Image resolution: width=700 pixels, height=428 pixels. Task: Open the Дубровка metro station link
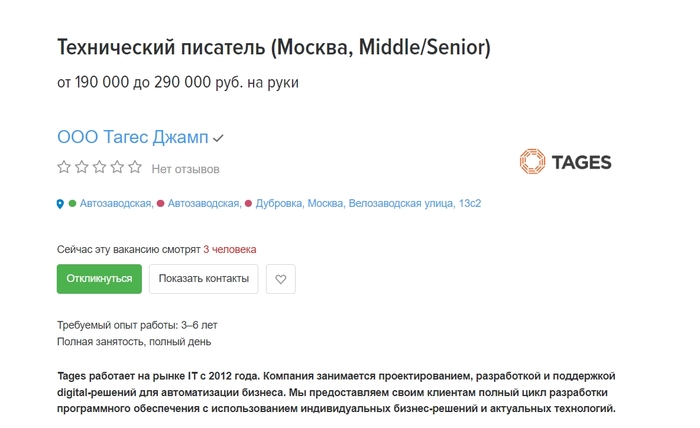tap(279, 204)
